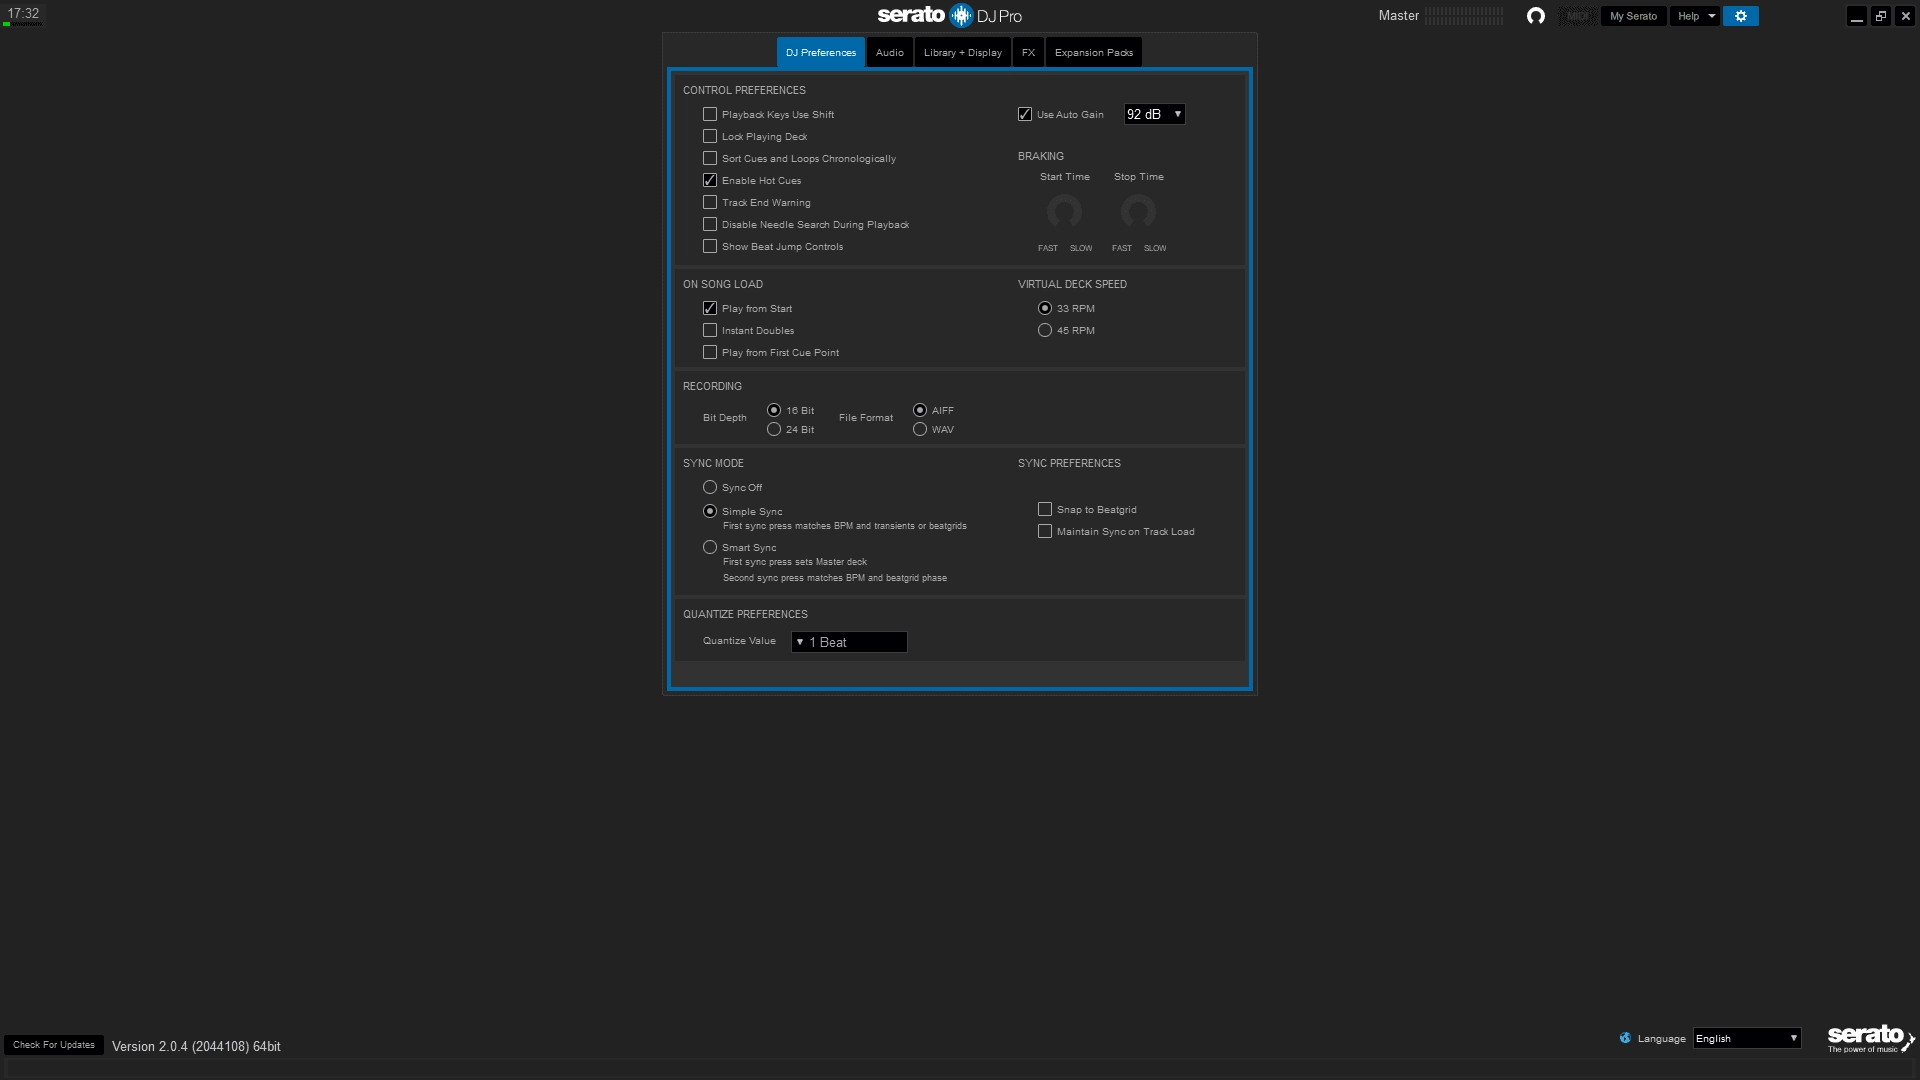The height and width of the screenshot is (1080, 1920).
Task: Check Maintain Sync on Track Load
Action: [x=1045, y=532]
